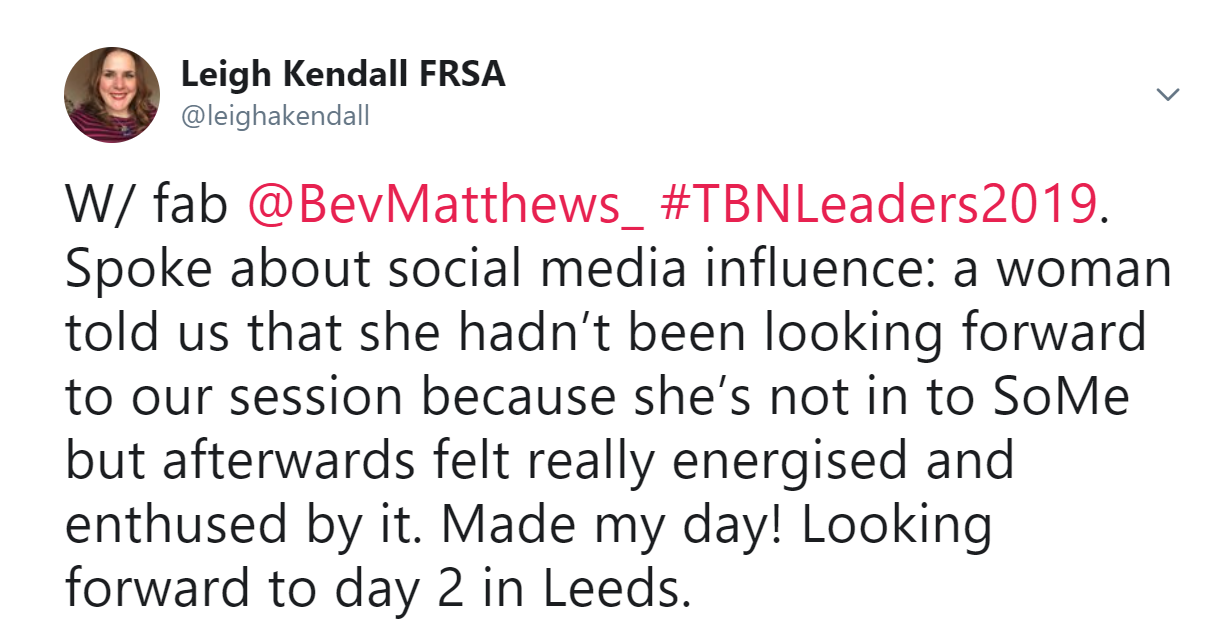Click the words "really energised and"
Viewport: 1216px width, 621px height.
tap(785, 461)
